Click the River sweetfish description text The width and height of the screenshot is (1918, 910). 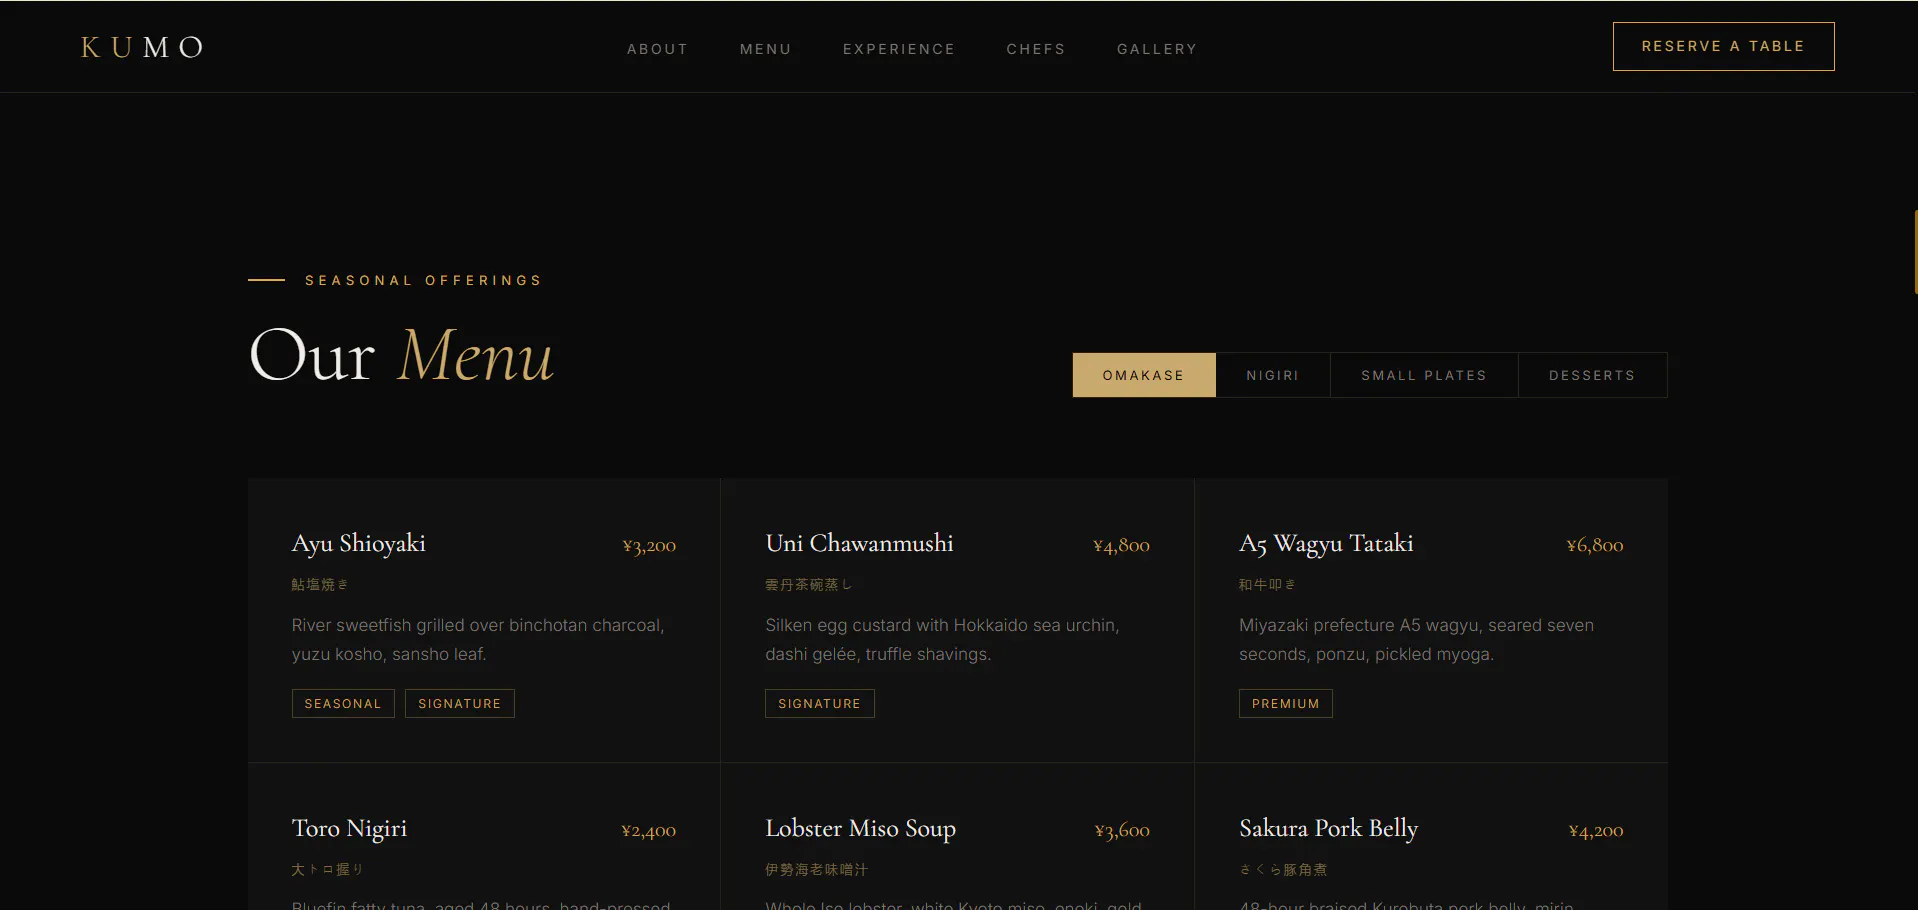pyautogui.click(x=478, y=639)
